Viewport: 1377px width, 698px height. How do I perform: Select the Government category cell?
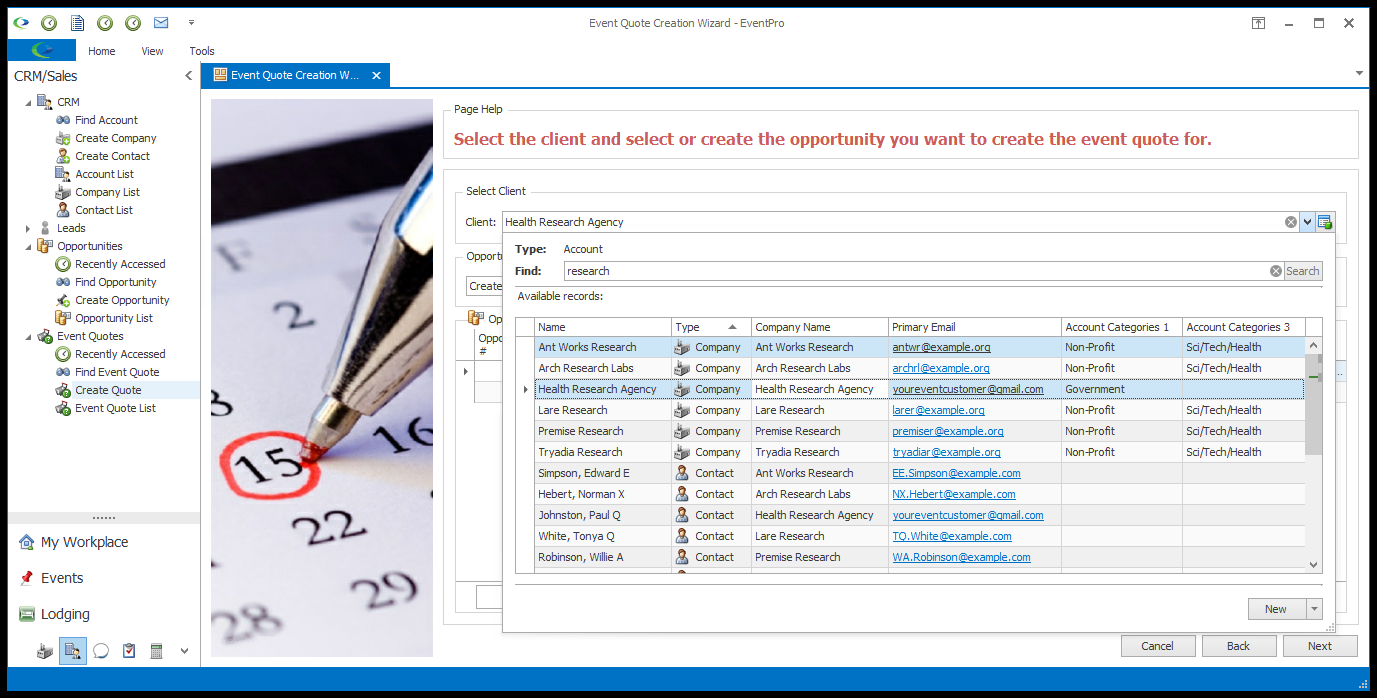(1121, 389)
